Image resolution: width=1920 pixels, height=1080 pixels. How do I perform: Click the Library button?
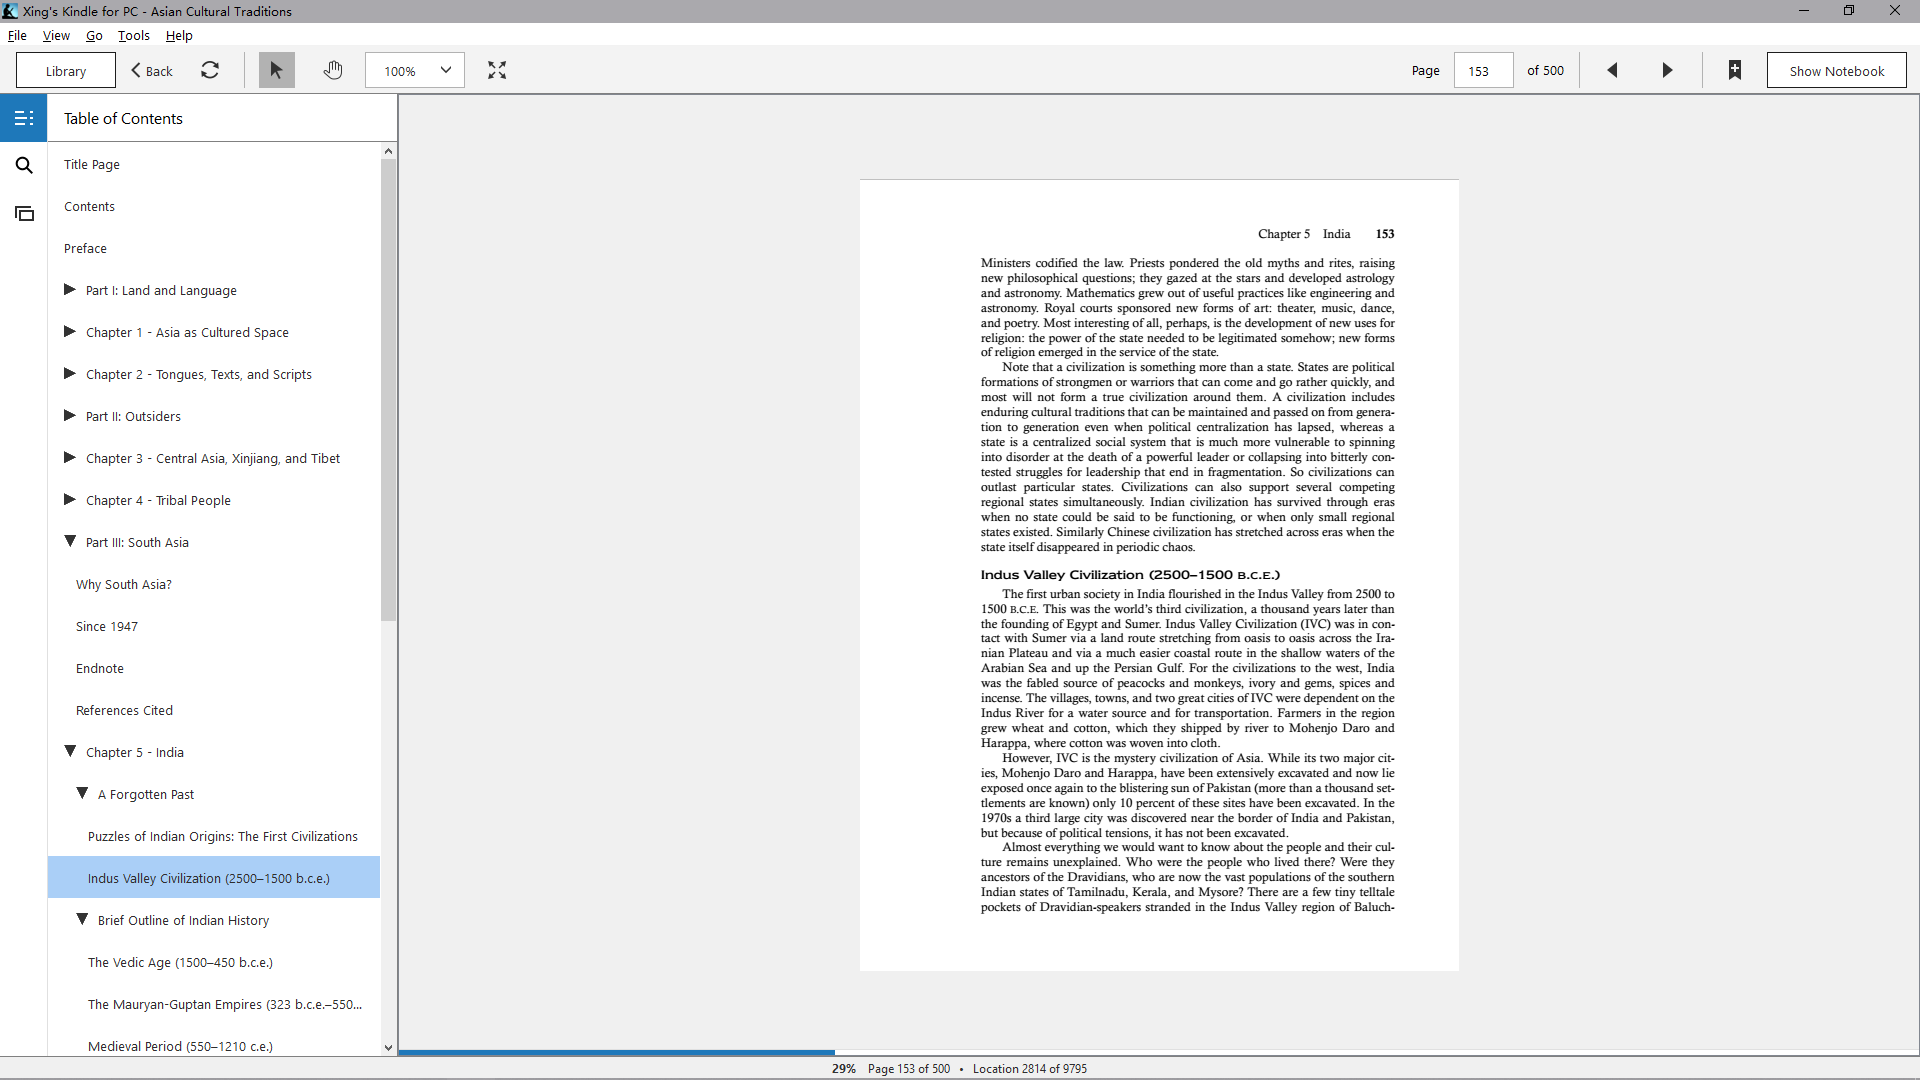(x=66, y=71)
